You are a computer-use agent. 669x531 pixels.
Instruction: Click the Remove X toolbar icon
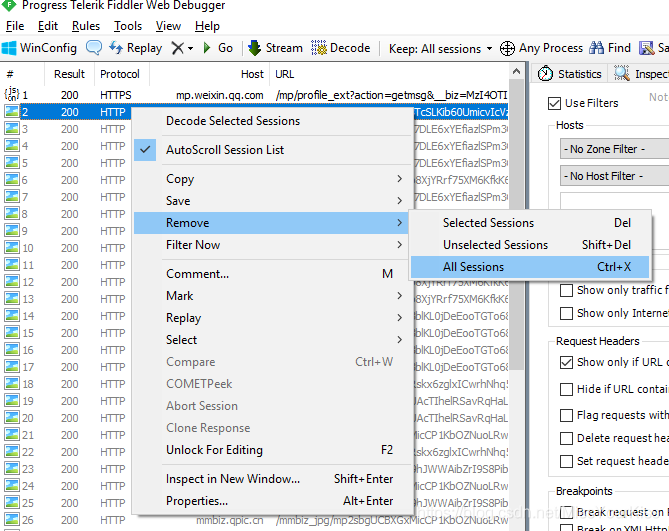click(177, 48)
